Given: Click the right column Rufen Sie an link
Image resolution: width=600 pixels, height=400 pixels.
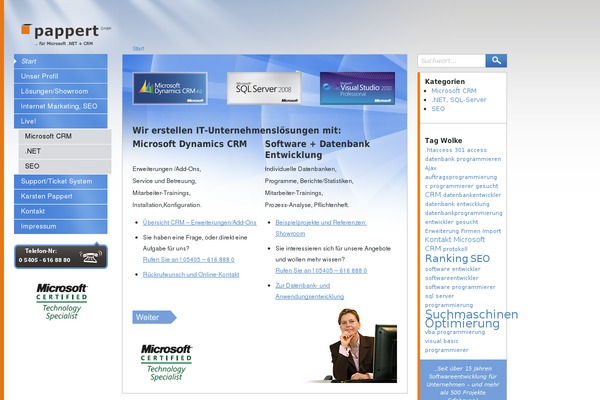Looking at the screenshot, I should pyautogui.click(x=321, y=271).
